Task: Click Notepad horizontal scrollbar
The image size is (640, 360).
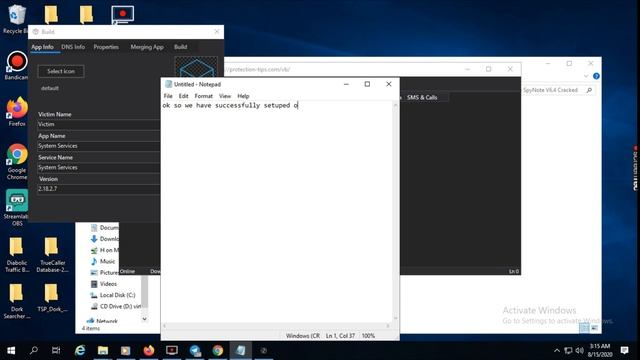Action: [x=276, y=326]
